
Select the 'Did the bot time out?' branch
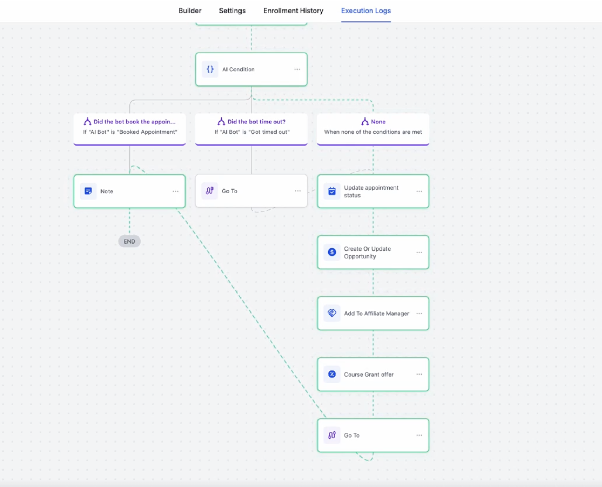click(251, 129)
